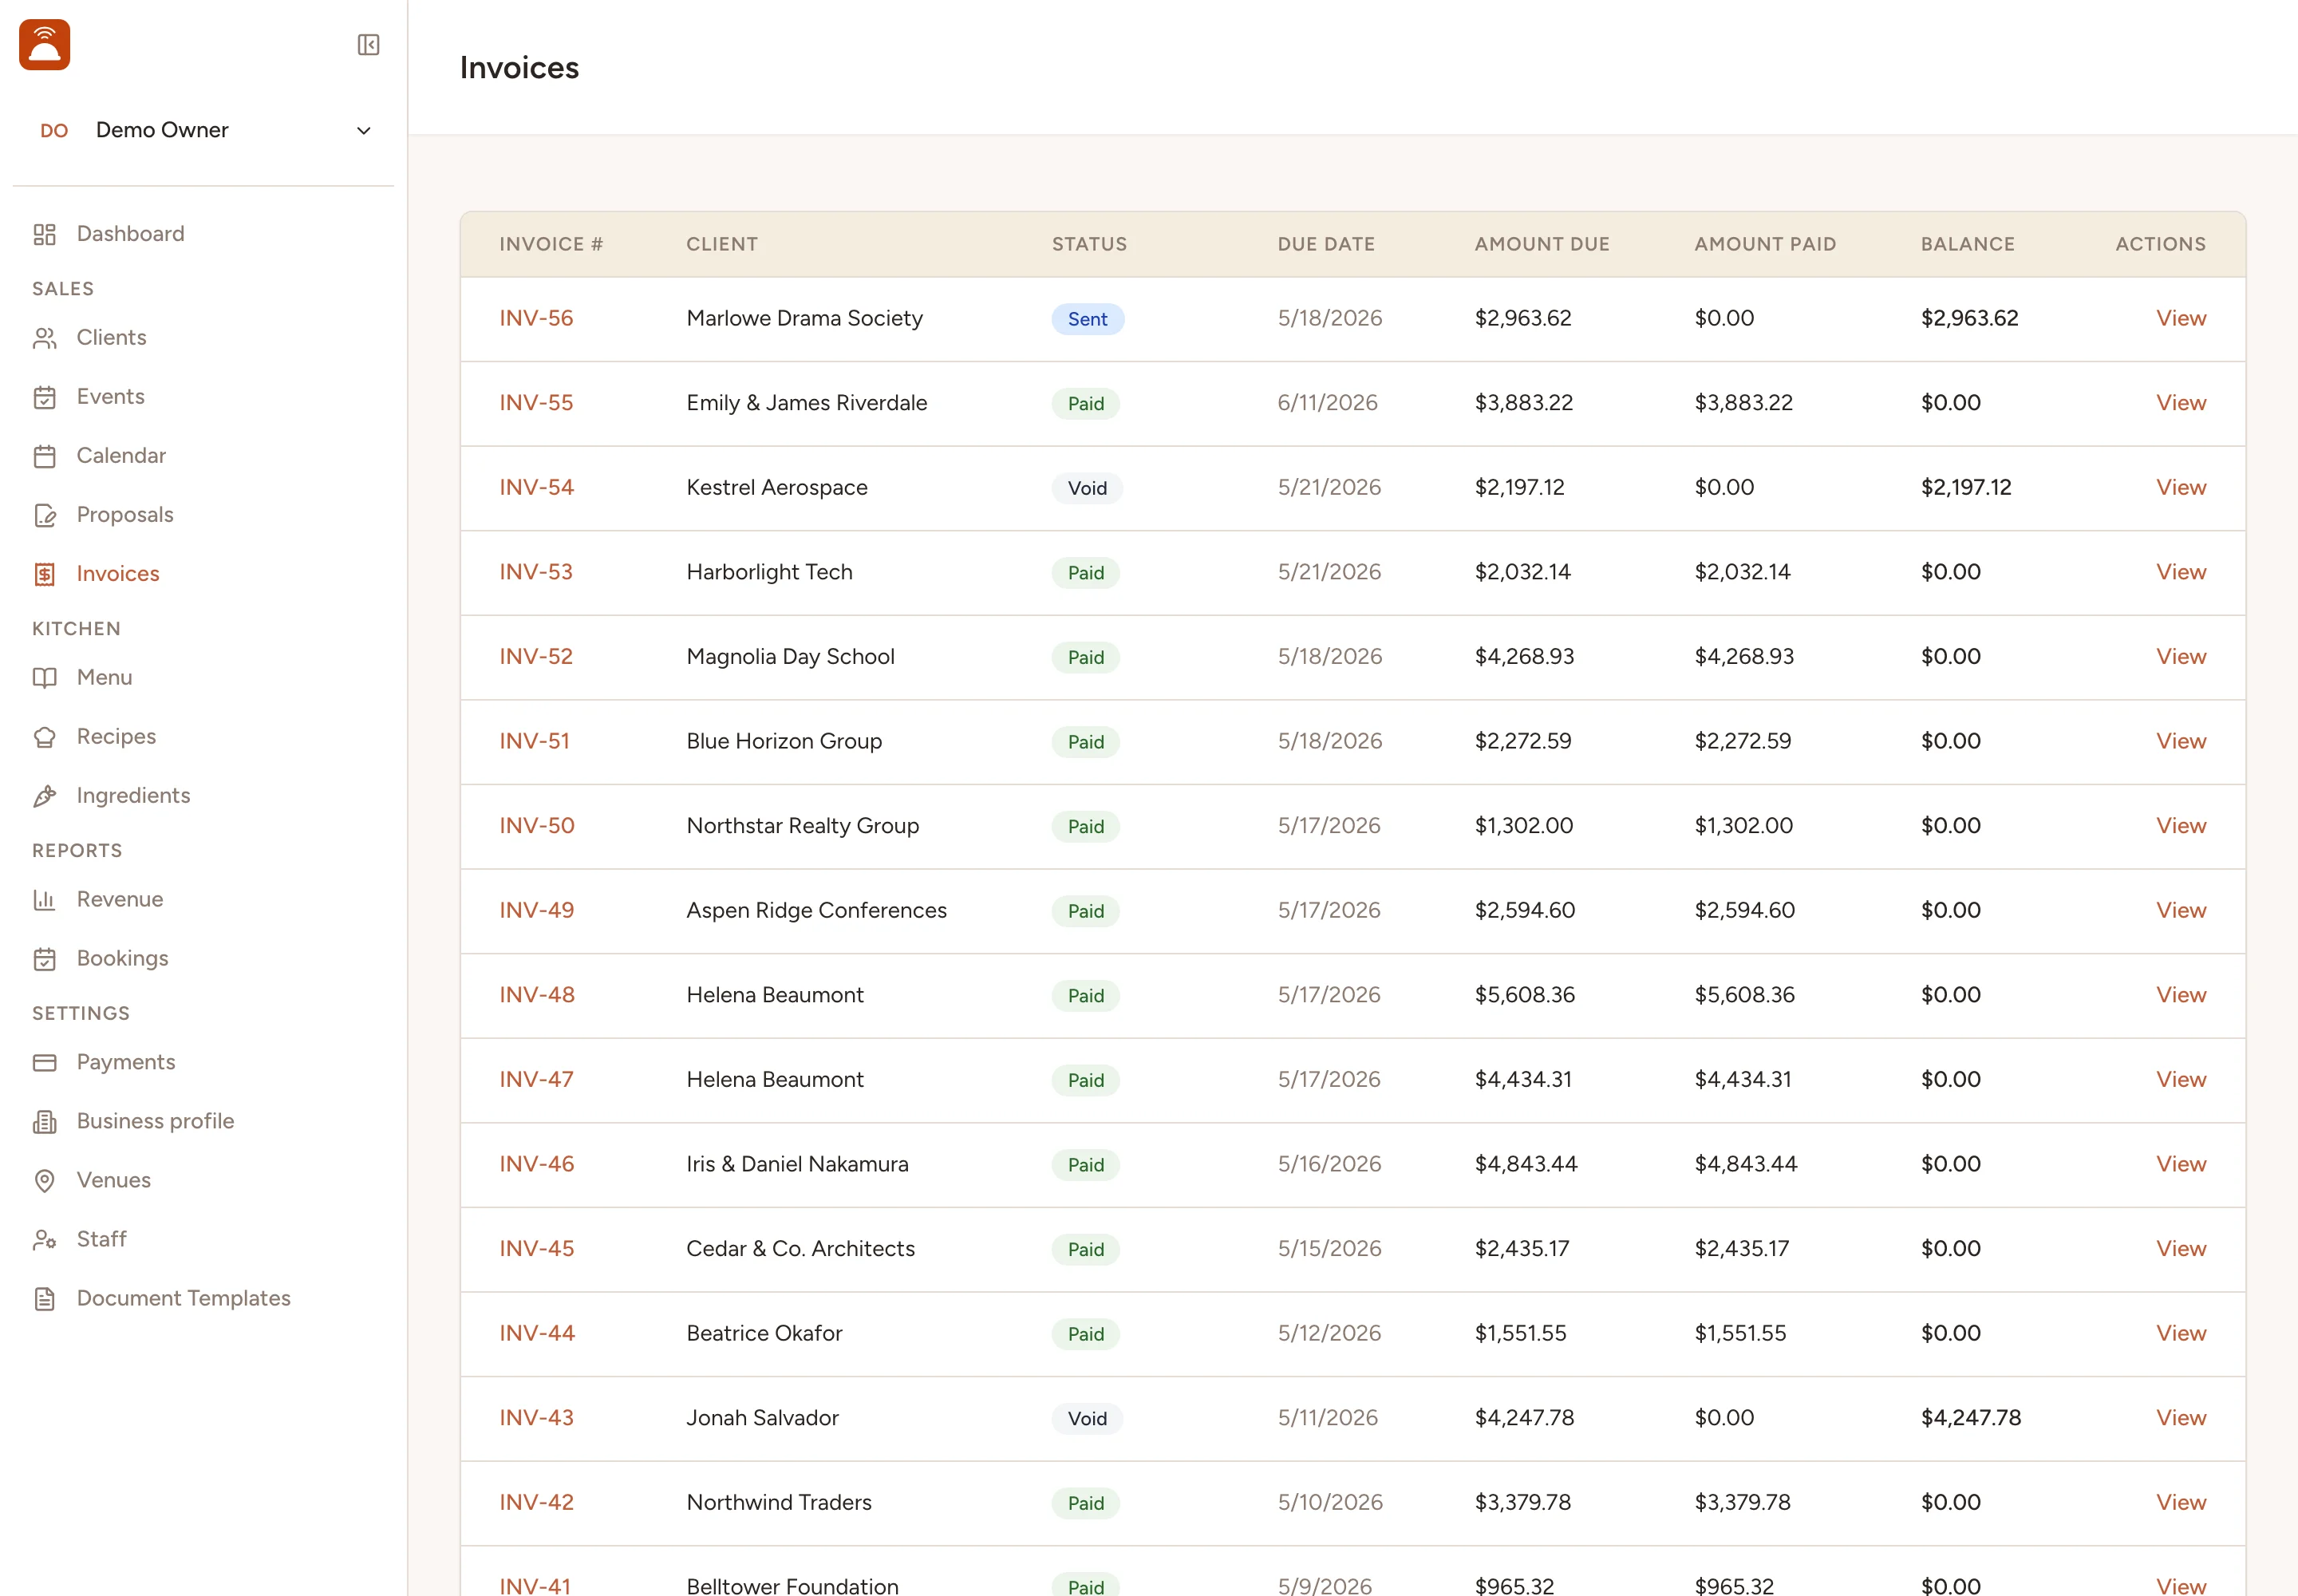2298x1596 pixels.
Task: Click the AMOUNT DUE column header
Action: click(1542, 244)
